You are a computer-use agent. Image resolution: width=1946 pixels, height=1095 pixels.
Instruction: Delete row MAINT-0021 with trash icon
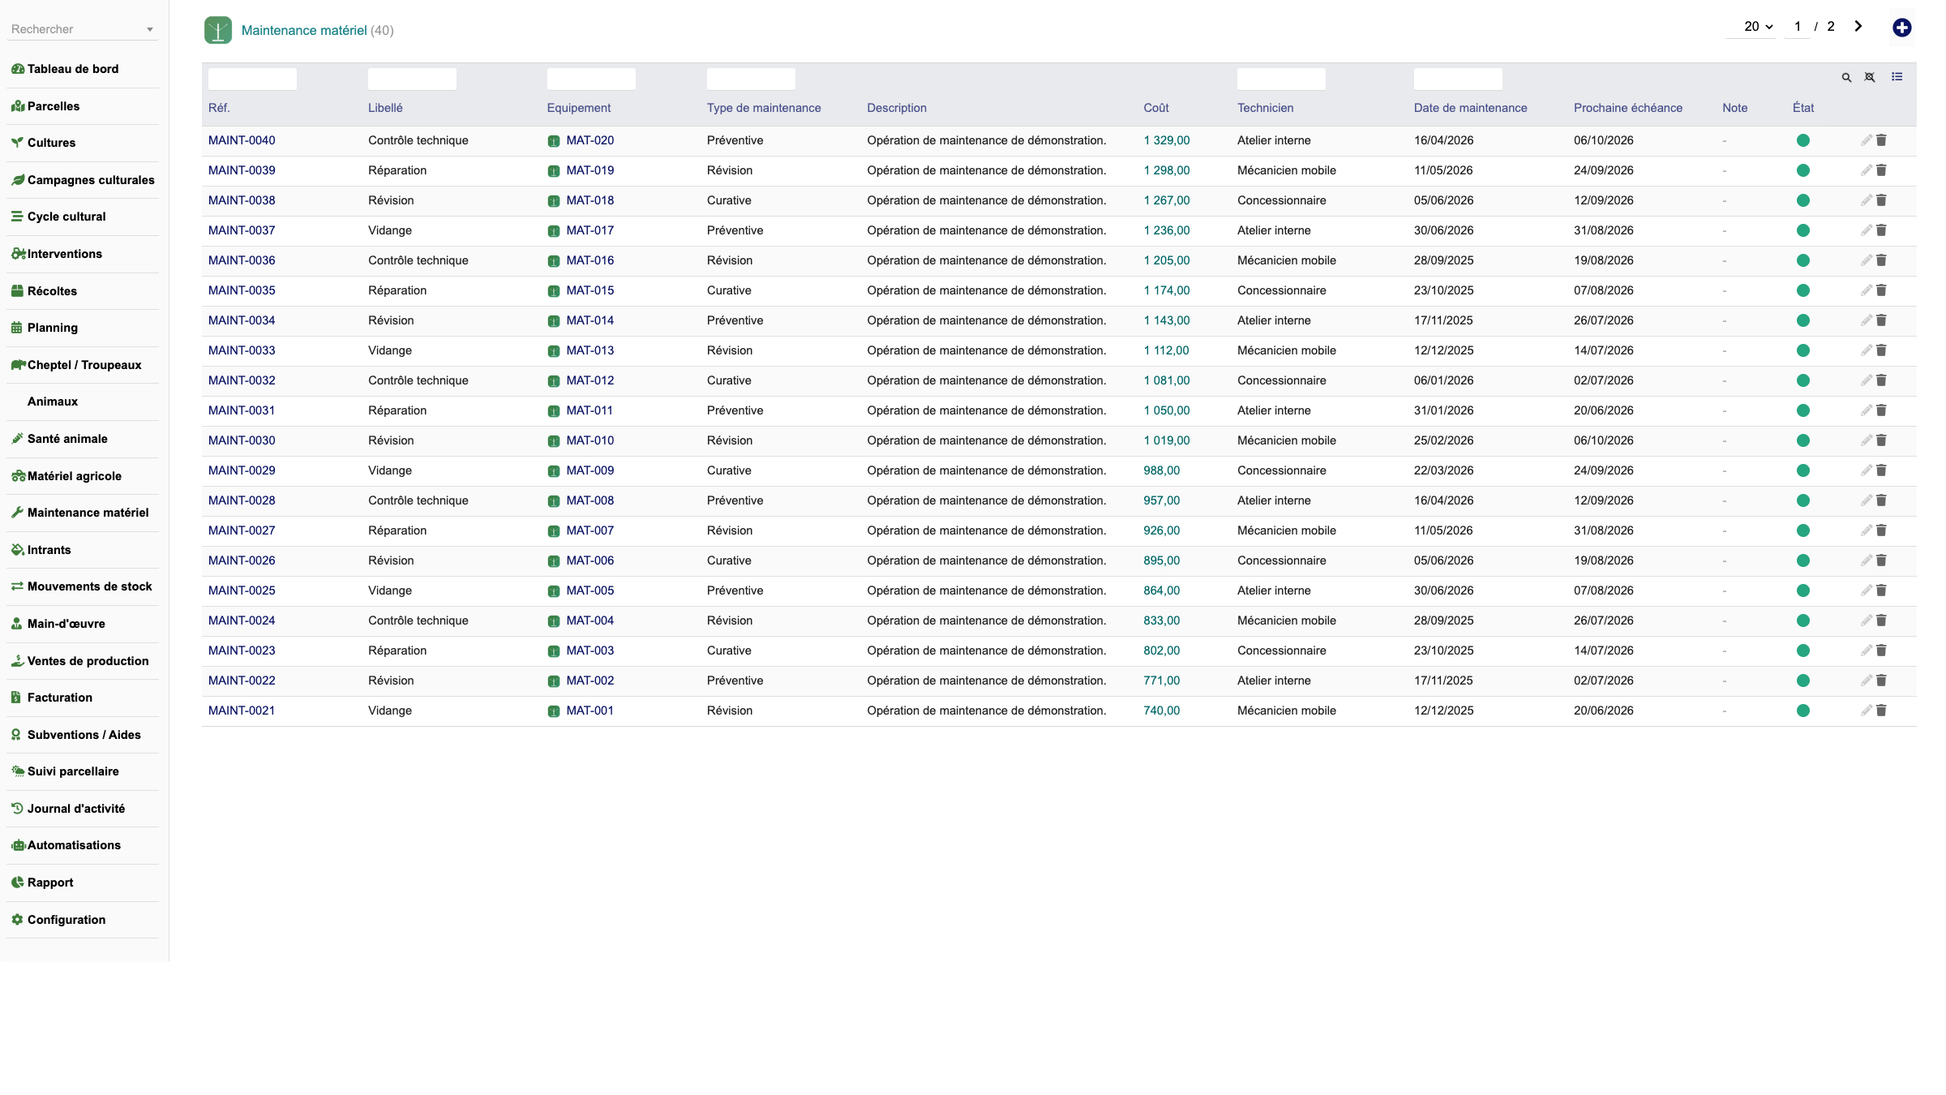coord(1881,711)
